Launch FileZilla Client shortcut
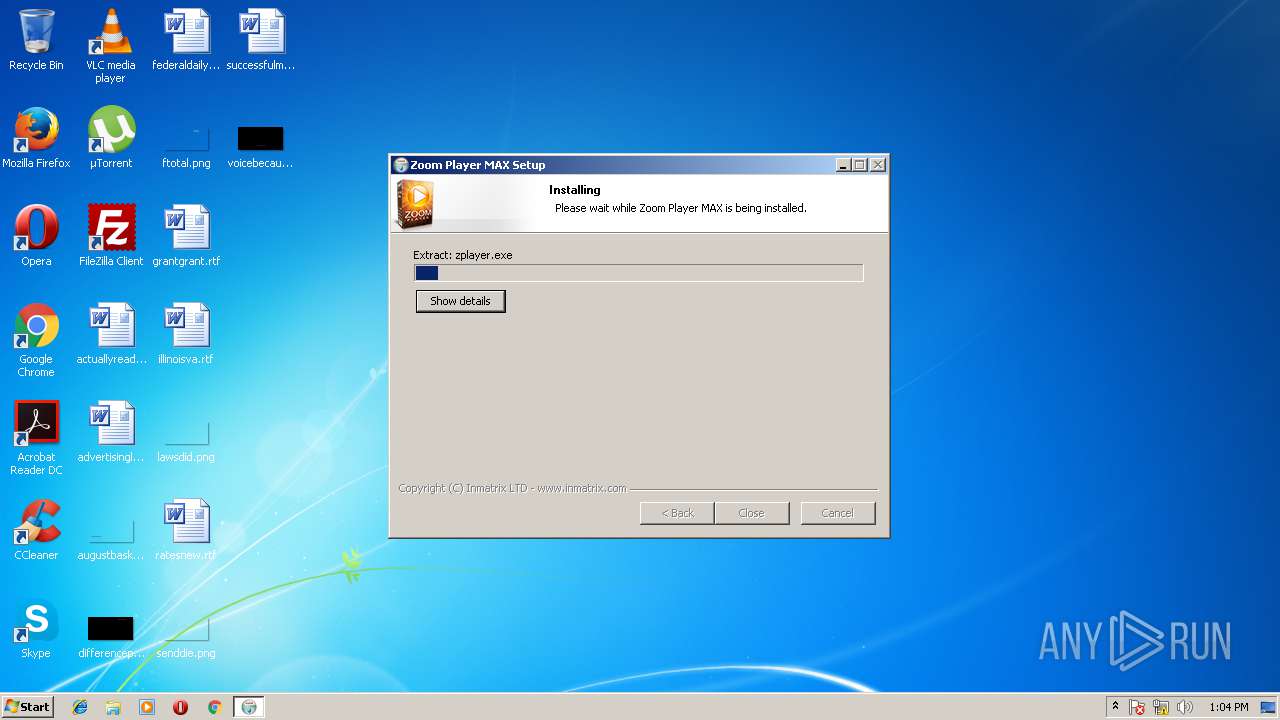 click(110, 236)
